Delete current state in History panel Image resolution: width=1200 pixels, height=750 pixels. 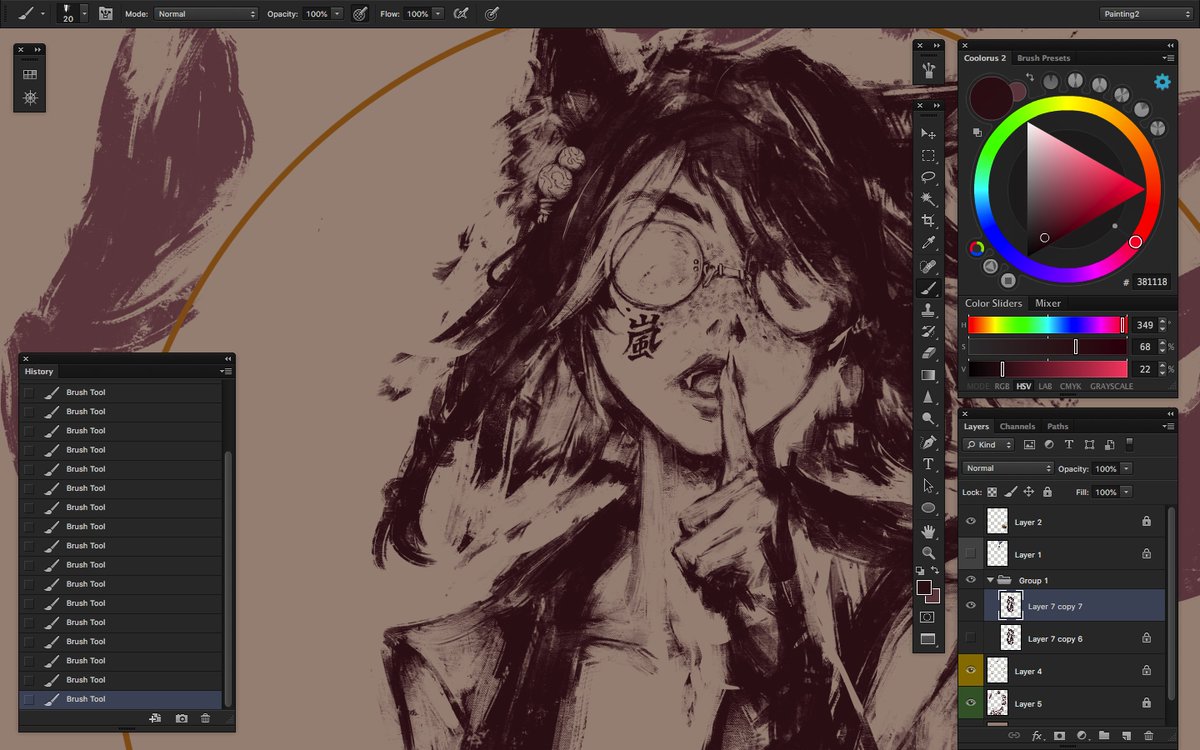[205, 718]
